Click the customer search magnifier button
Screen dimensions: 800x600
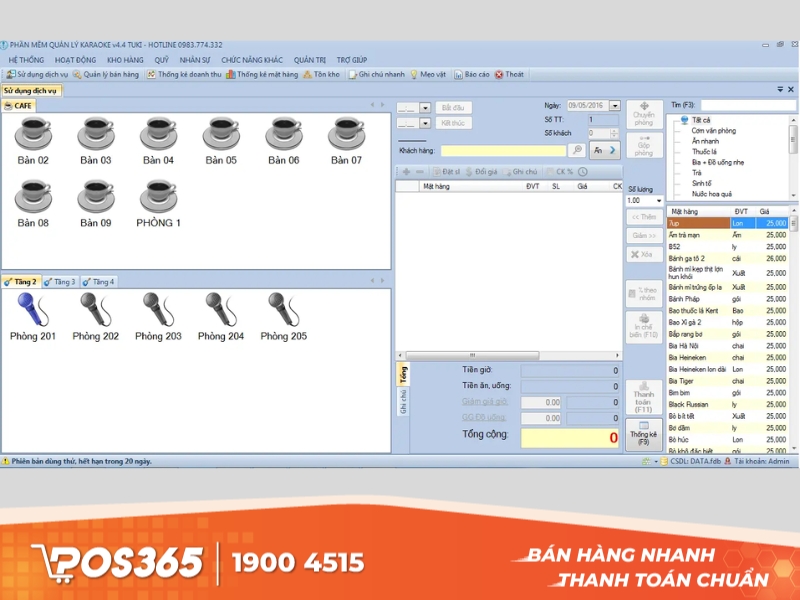[x=577, y=150]
